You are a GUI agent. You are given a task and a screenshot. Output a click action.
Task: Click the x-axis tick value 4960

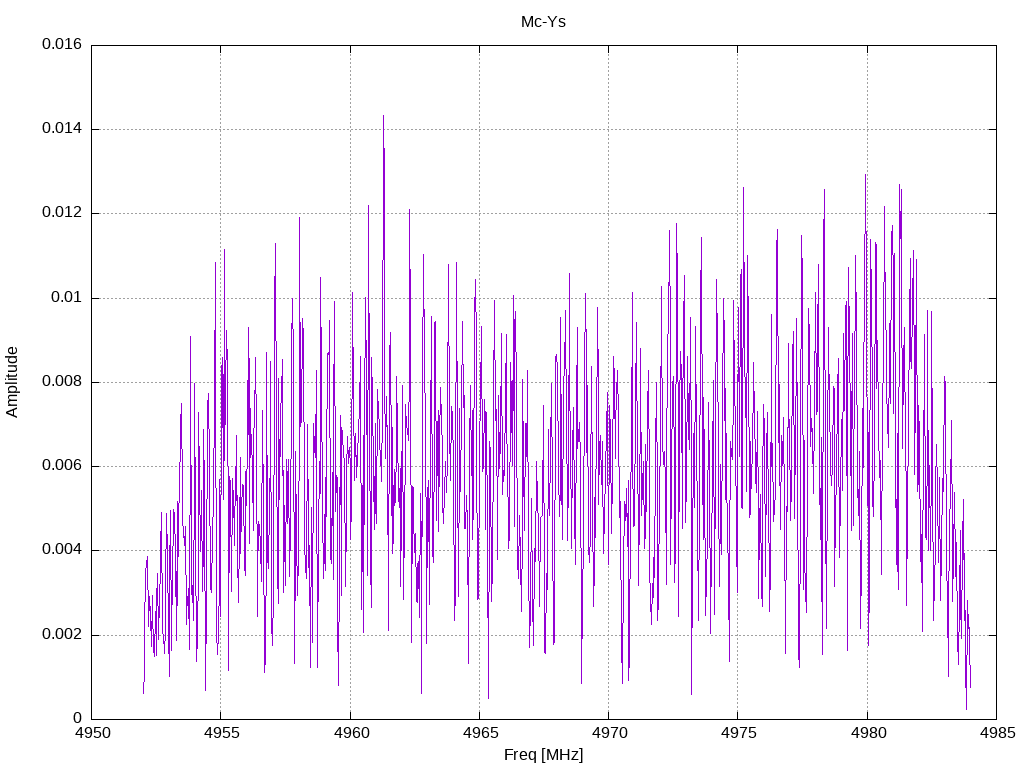[x=351, y=733]
